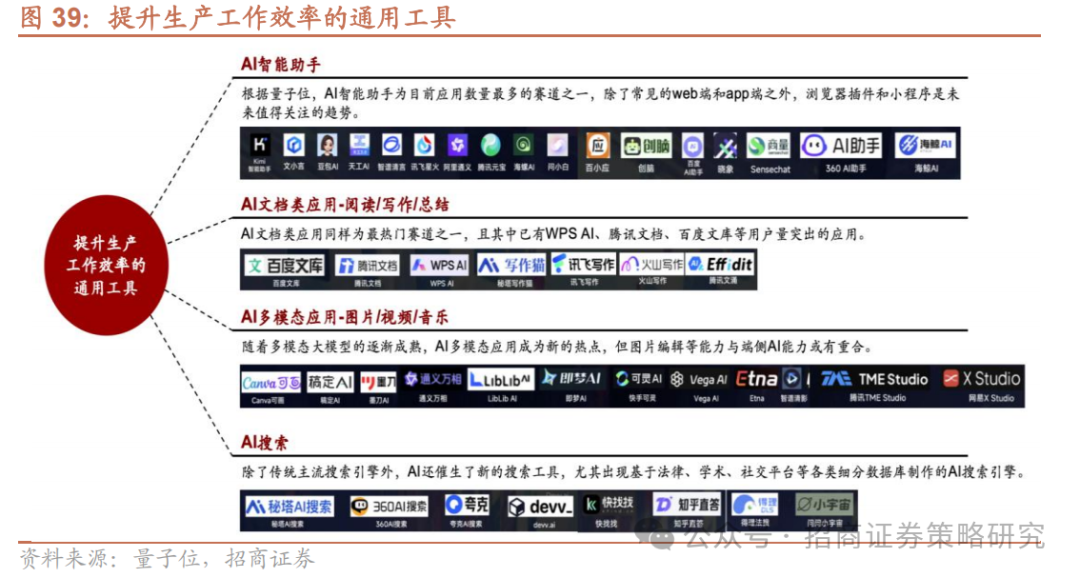Open the 秘塔AI搜索 logo
This screenshot has width=1080, height=578.
point(288,508)
